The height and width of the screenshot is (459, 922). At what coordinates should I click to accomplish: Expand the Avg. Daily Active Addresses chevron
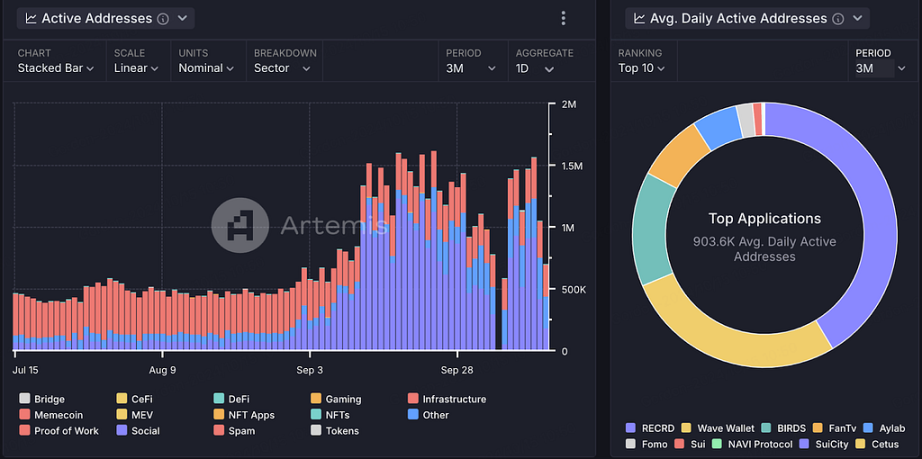(857, 18)
